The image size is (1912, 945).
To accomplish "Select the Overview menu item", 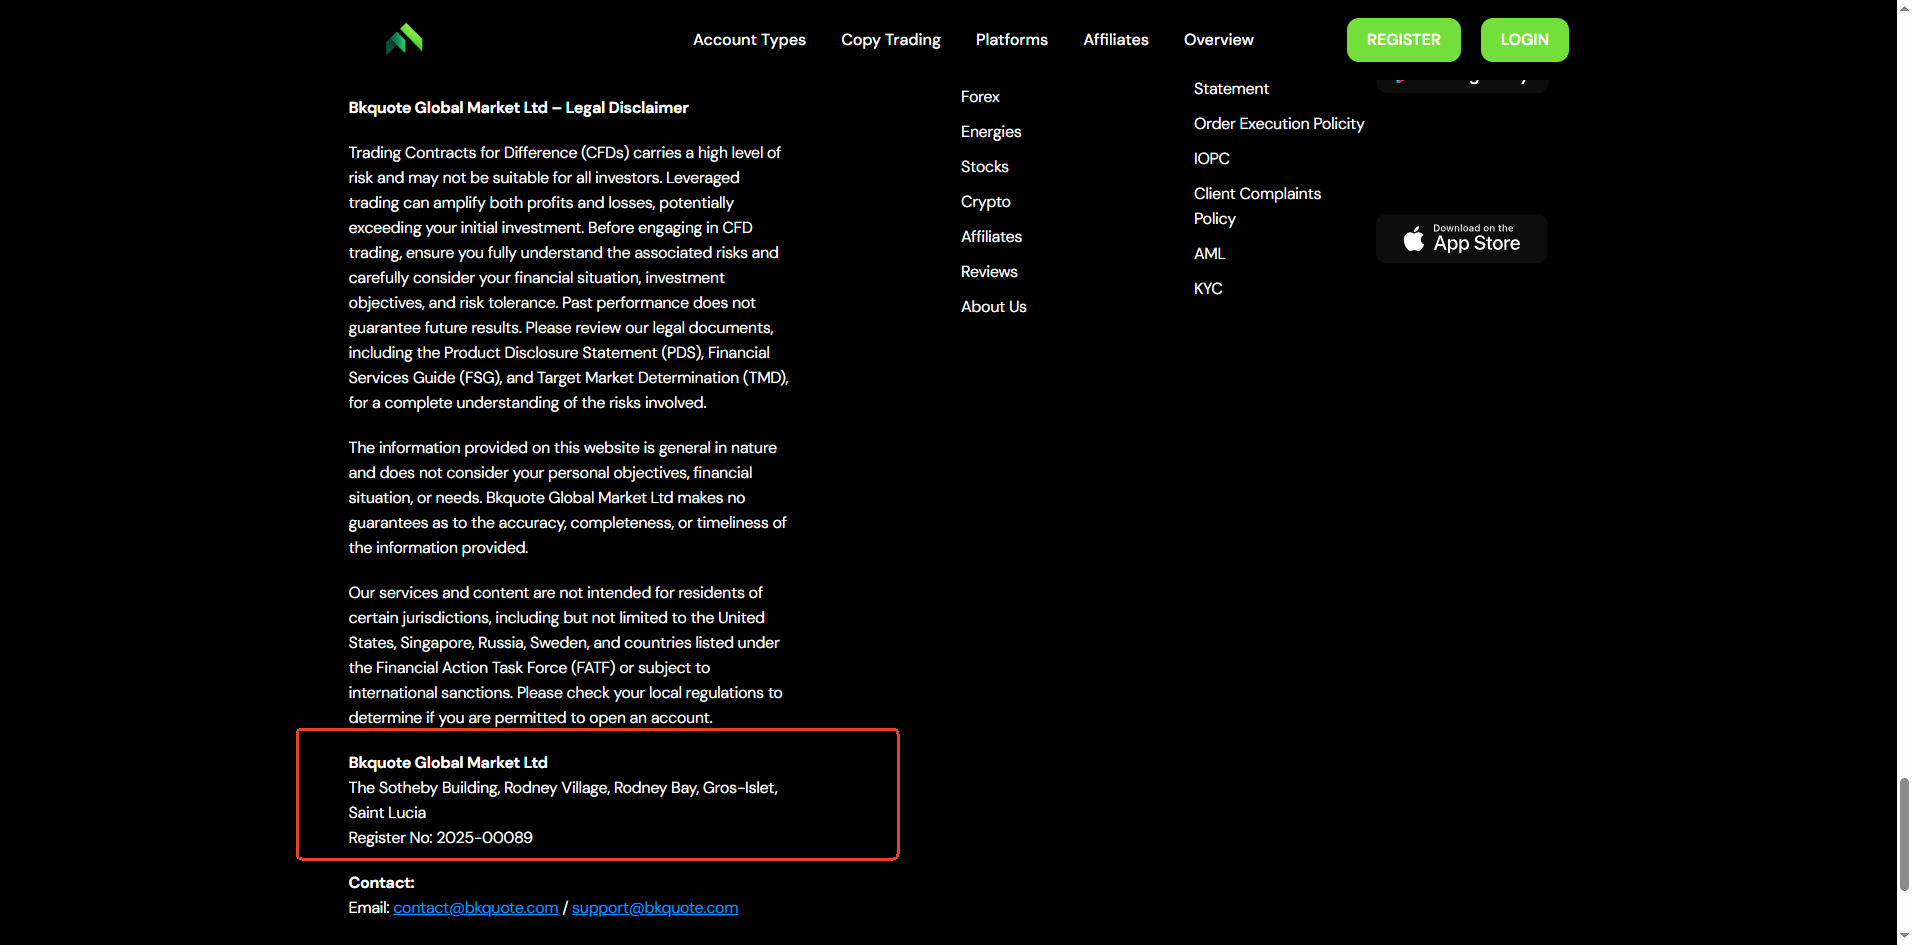I will click(1219, 40).
